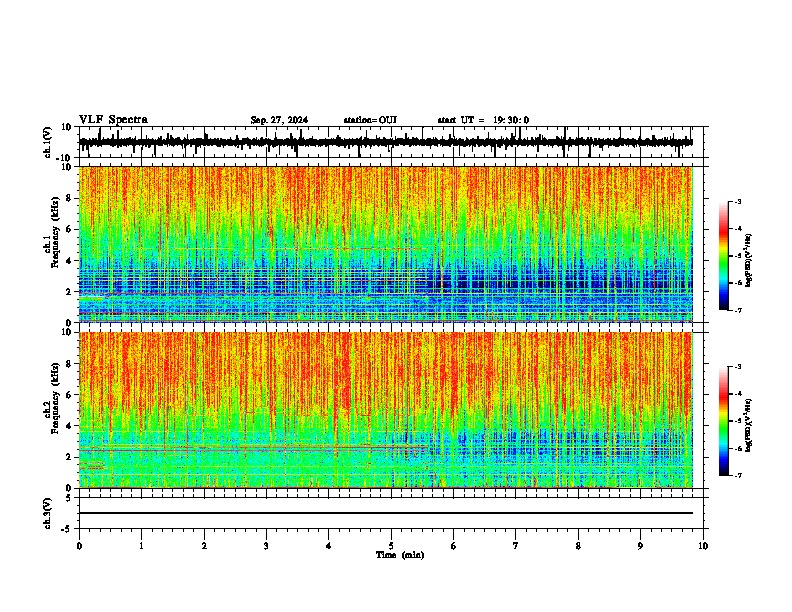
Task: Click the ch.2 spectrogram color scale bar
Action: pyautogui.click(x=724, y=421)
